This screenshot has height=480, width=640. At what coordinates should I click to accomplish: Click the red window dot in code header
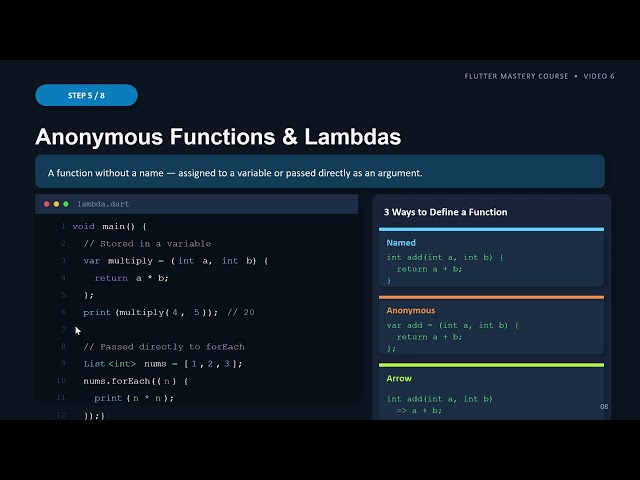47,204
